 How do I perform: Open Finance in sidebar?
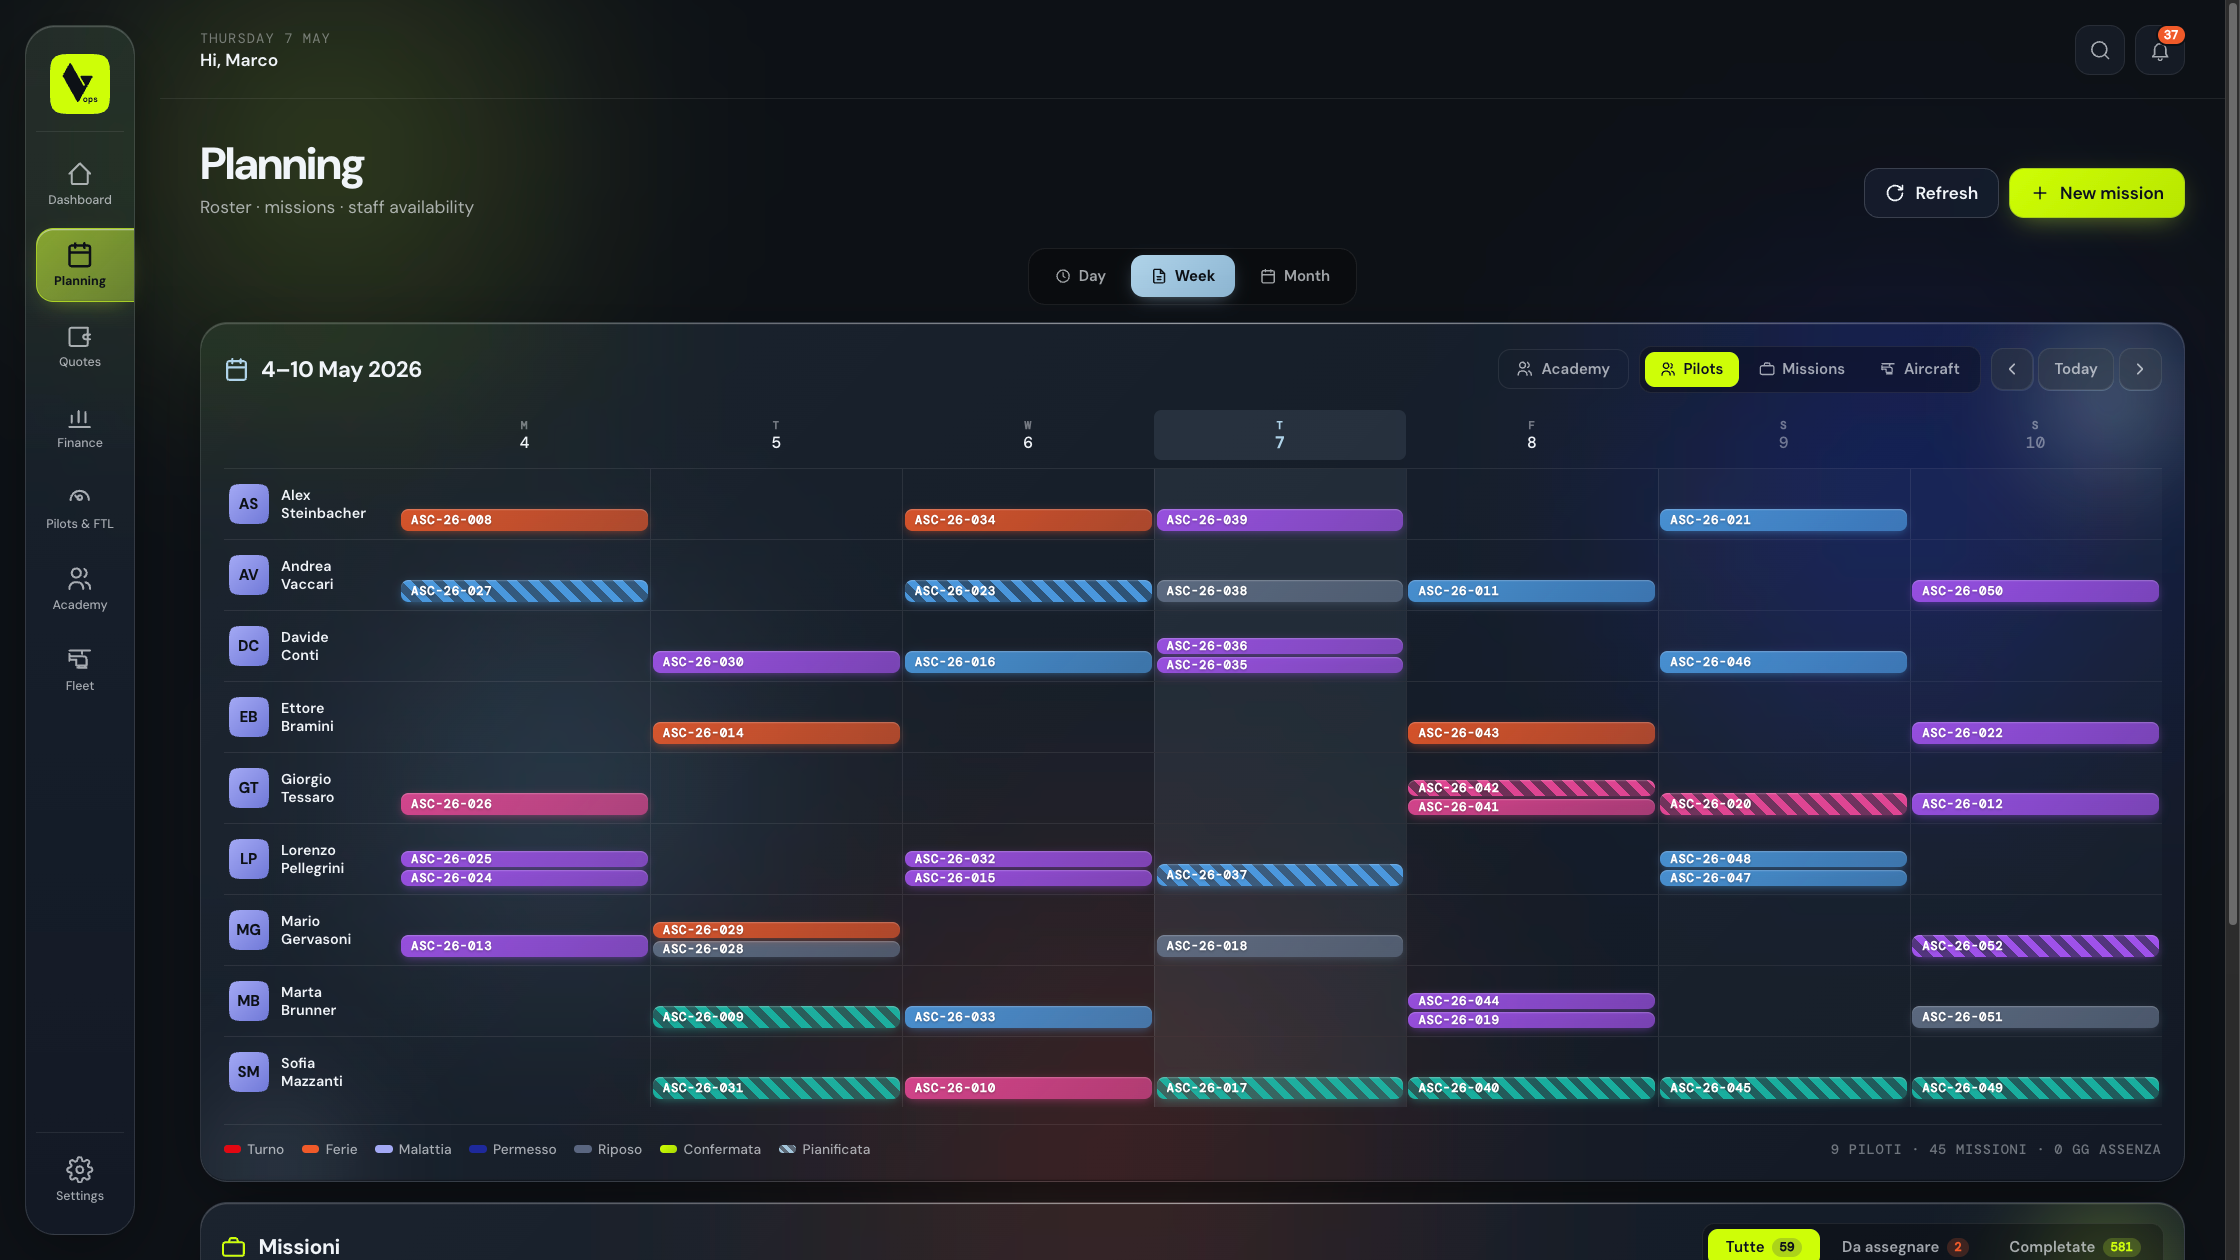point(80,427)
